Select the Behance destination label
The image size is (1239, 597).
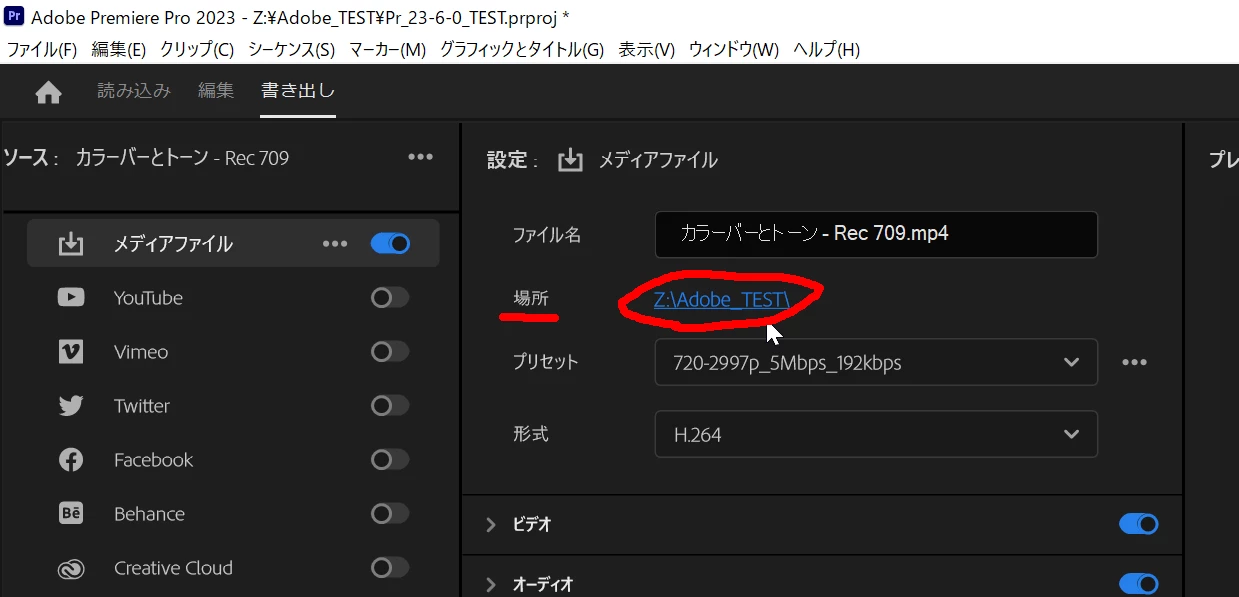pos(149,514)
